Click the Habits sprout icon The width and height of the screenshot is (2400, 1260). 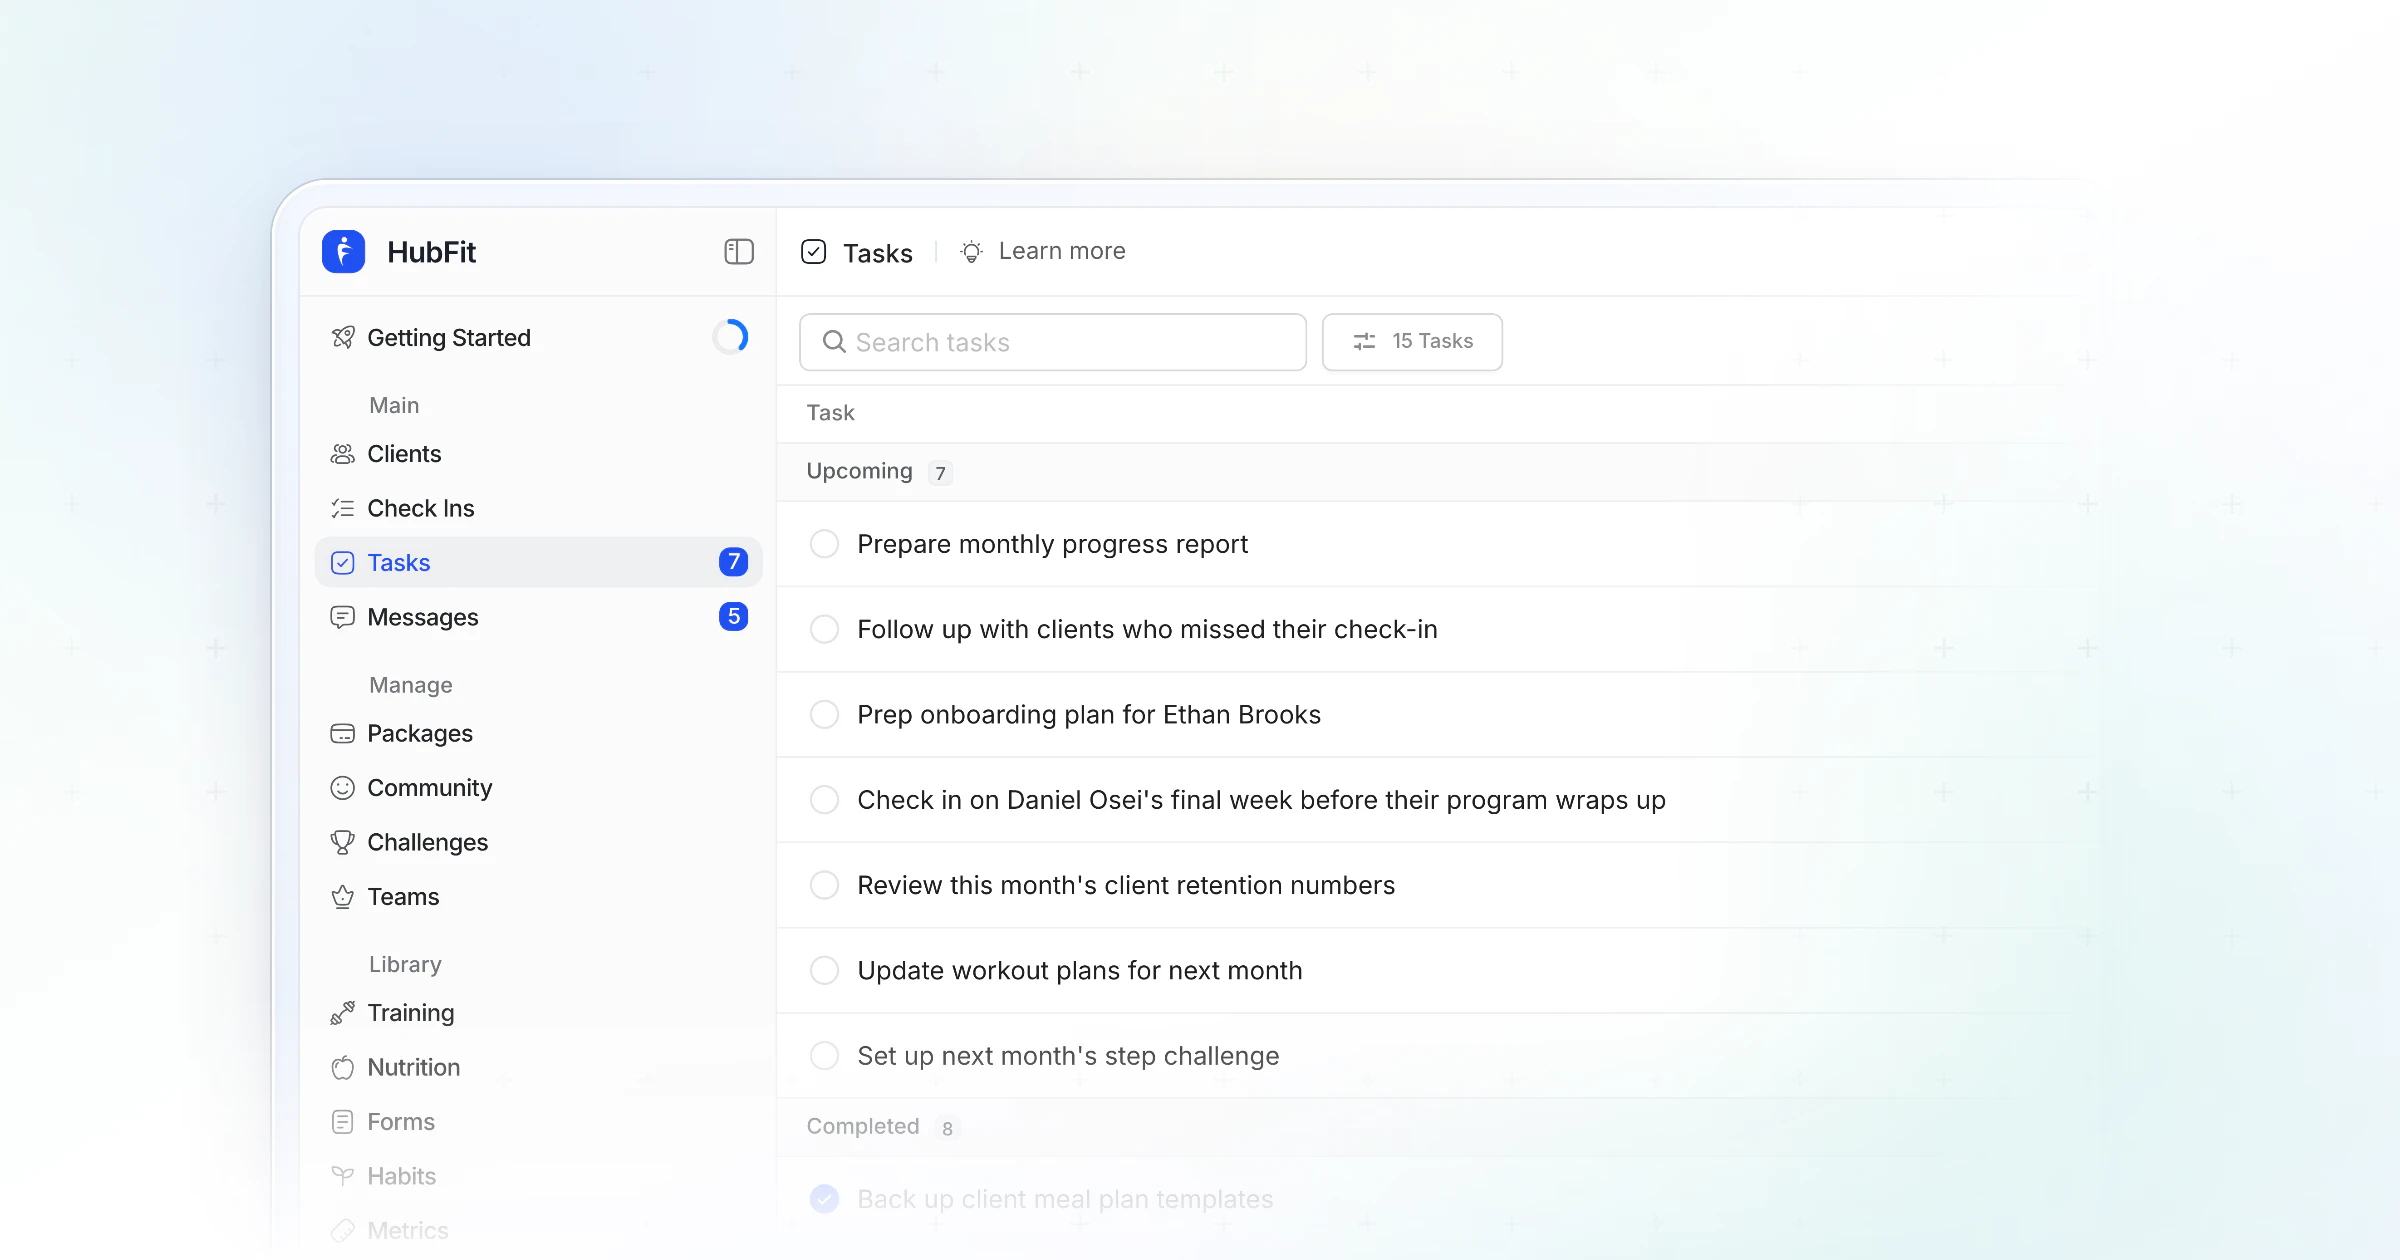click(343, 1176)
